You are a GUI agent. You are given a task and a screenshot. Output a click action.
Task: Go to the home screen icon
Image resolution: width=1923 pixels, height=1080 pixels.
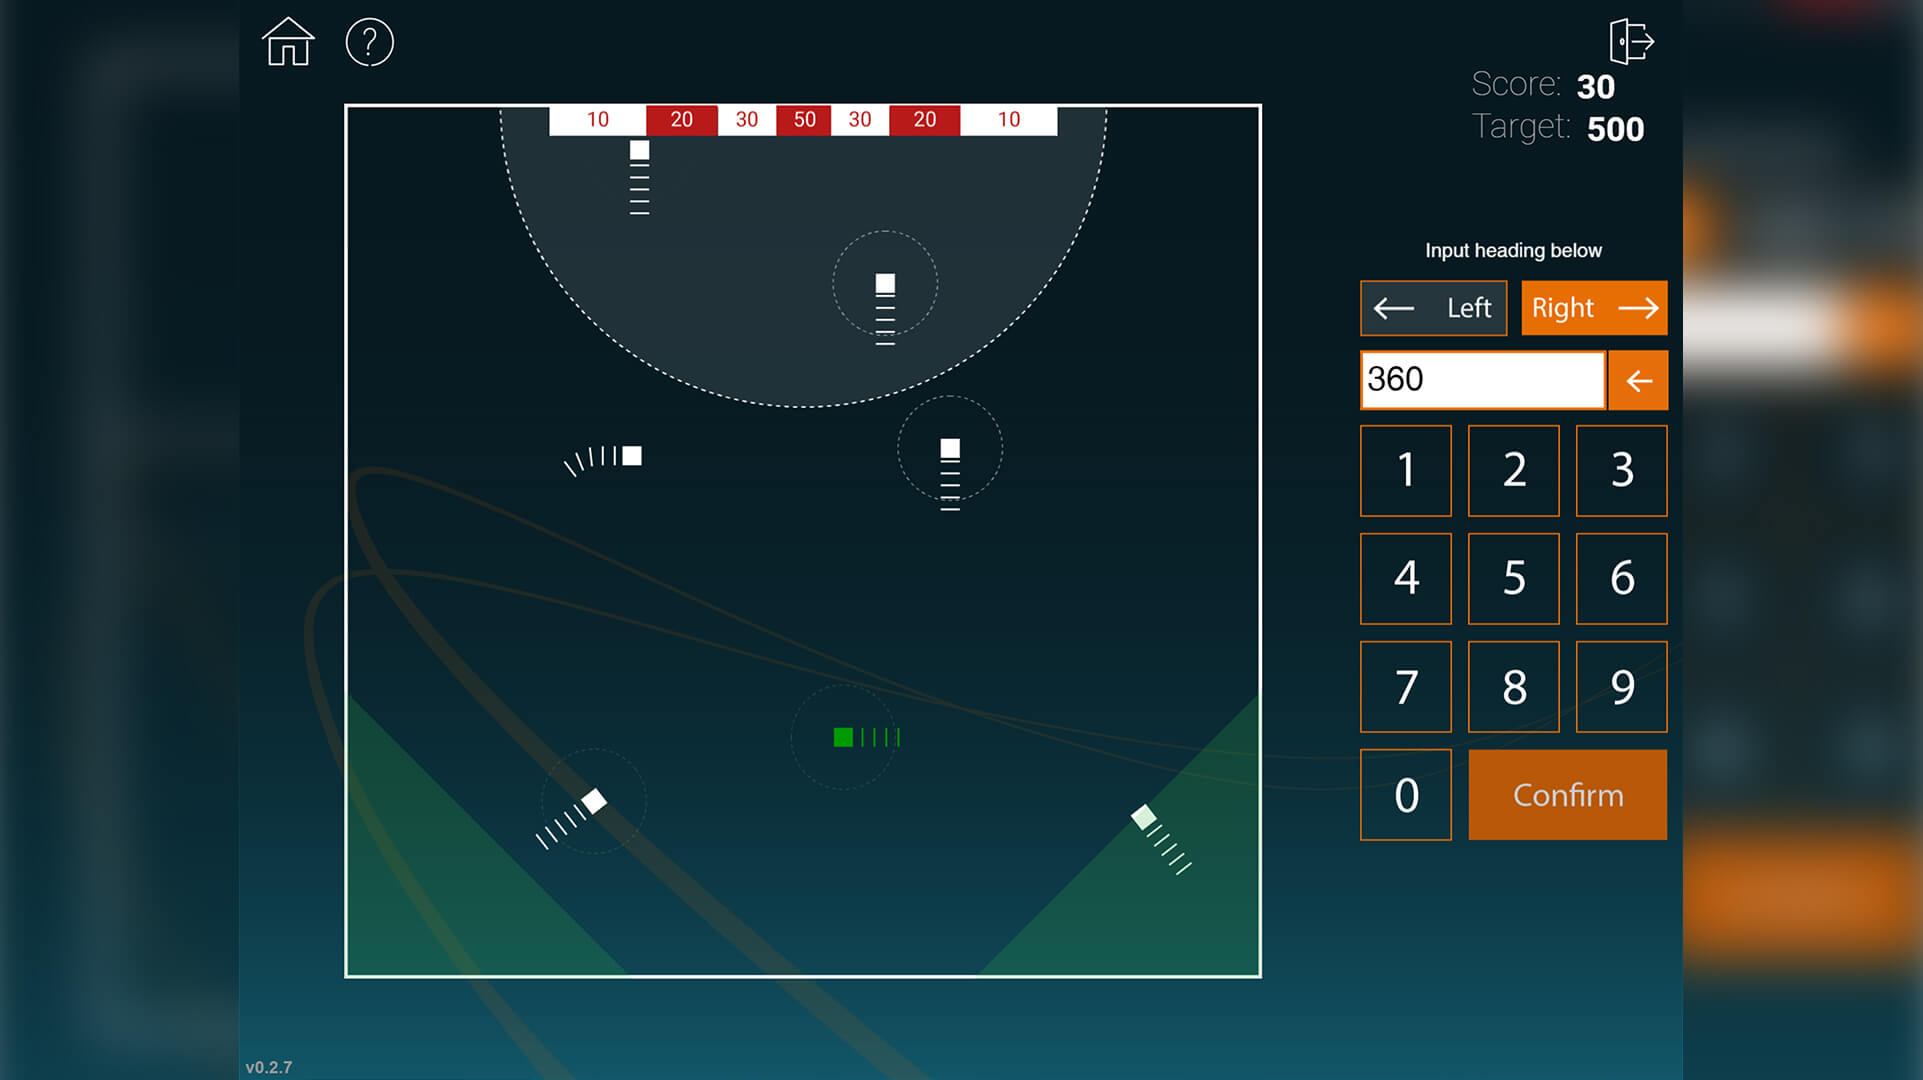[288, 42]
